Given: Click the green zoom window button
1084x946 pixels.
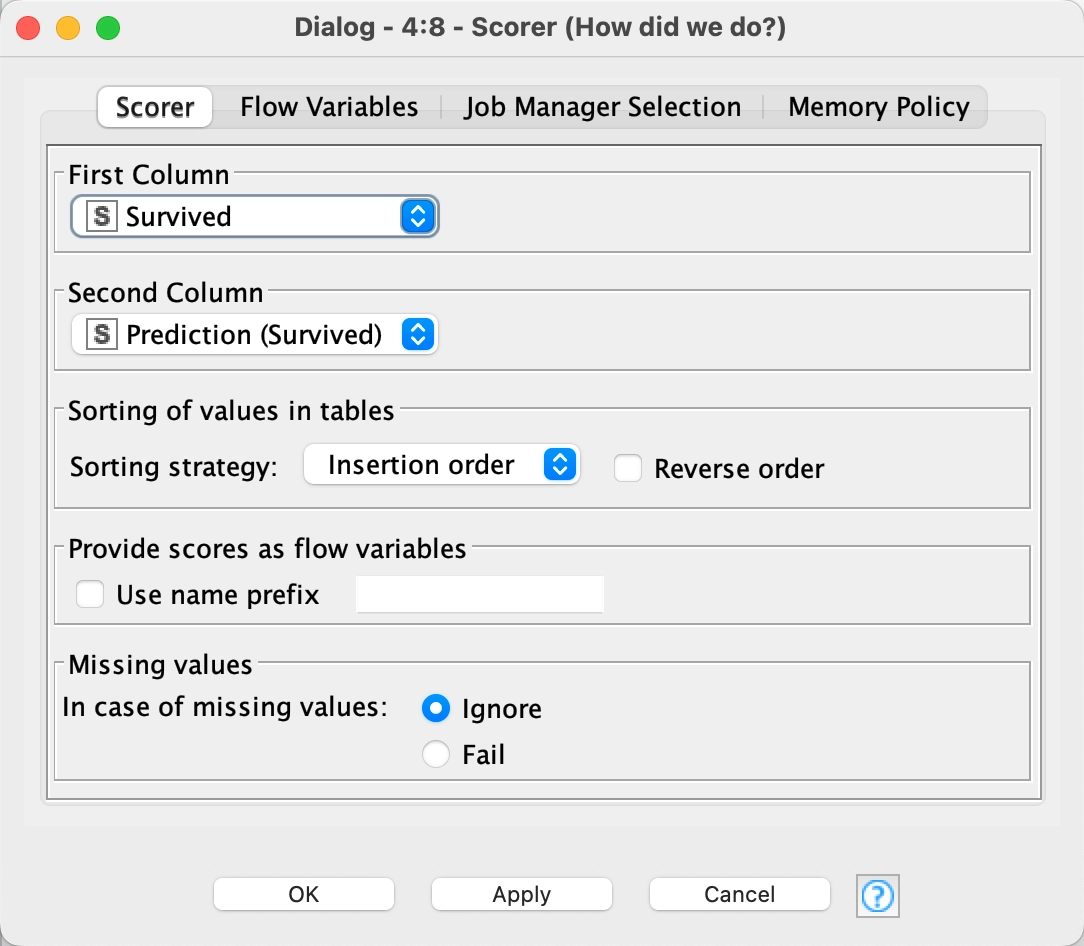Looking at the screenshot, I should pos(108,28).
